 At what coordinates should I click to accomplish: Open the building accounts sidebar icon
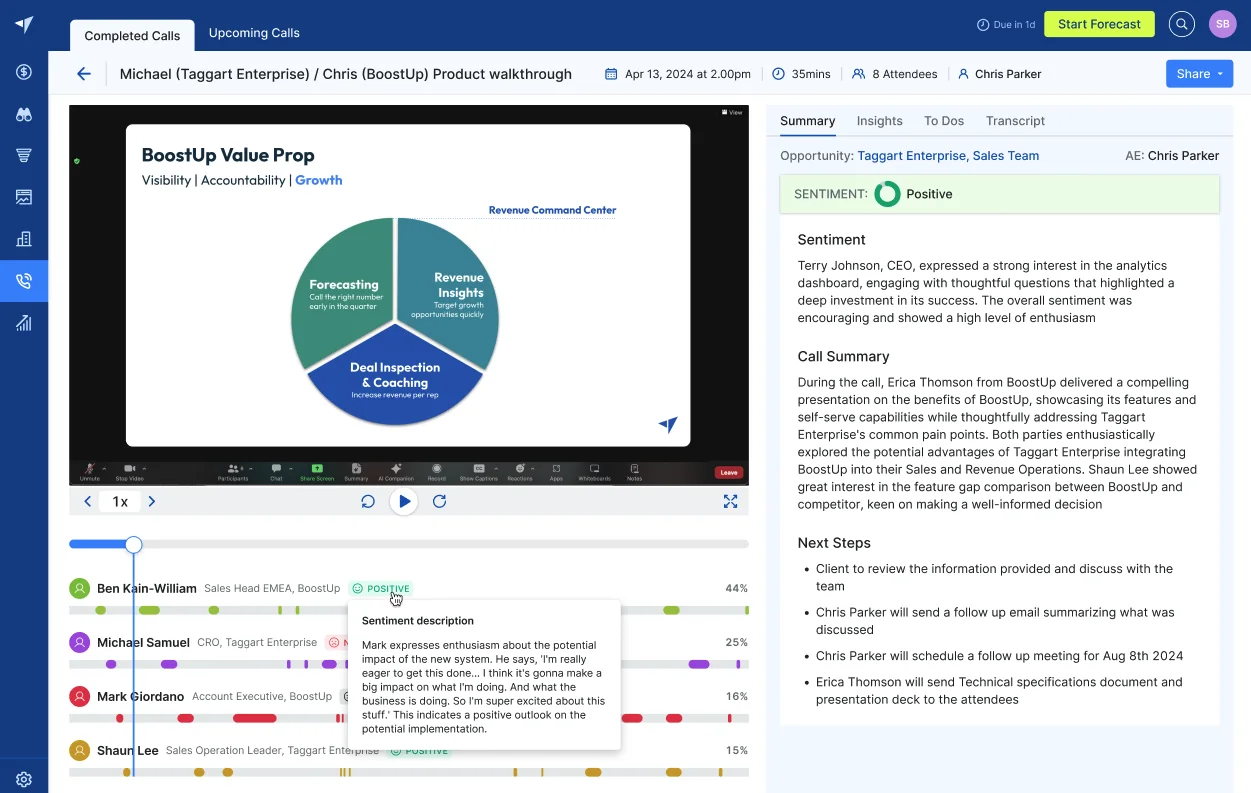(24, 239)
